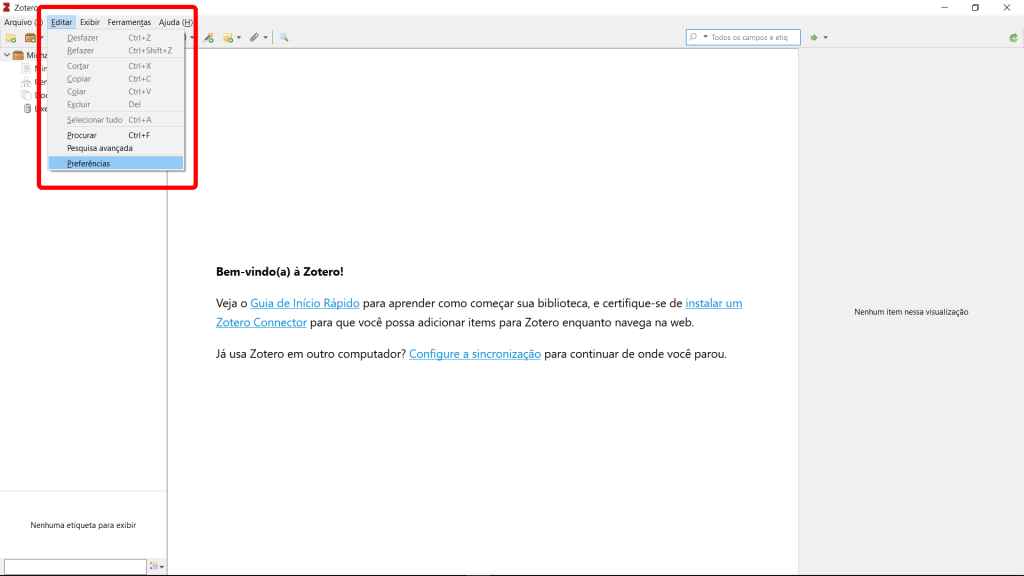Click the green locate arrow icon

pos(815,38)
